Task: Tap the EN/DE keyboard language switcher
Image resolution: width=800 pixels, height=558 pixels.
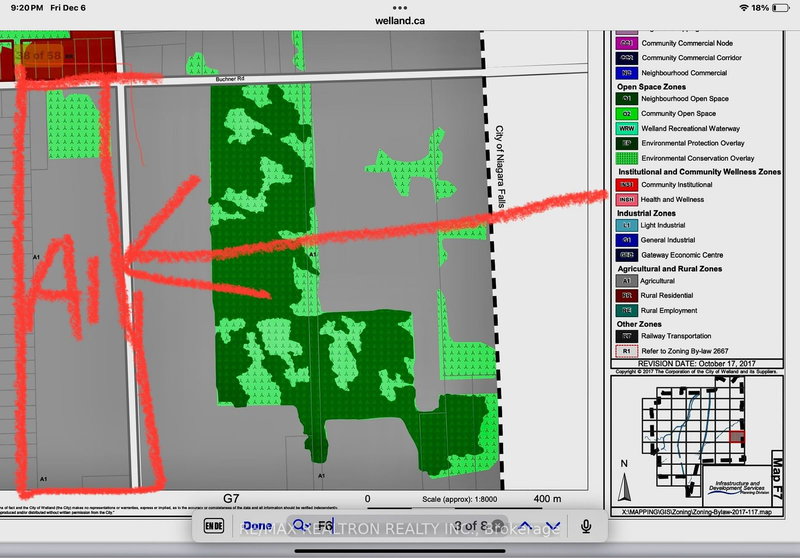Action: (214, 526)
